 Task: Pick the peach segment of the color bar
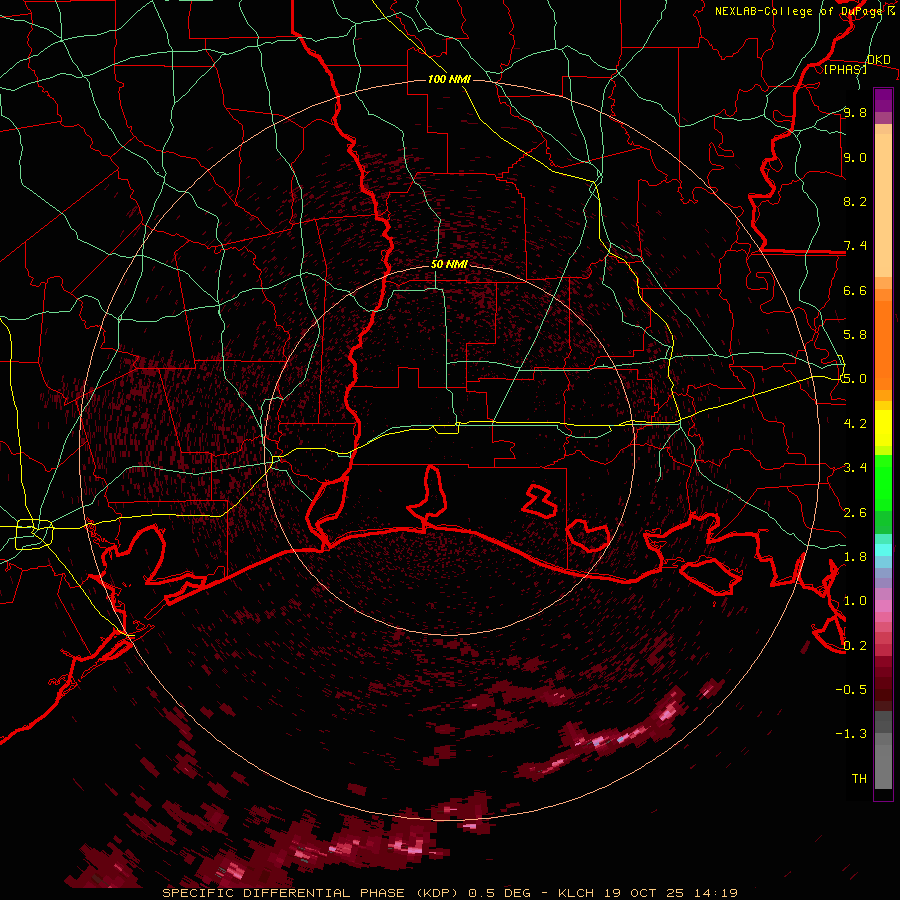pos(883,205)
